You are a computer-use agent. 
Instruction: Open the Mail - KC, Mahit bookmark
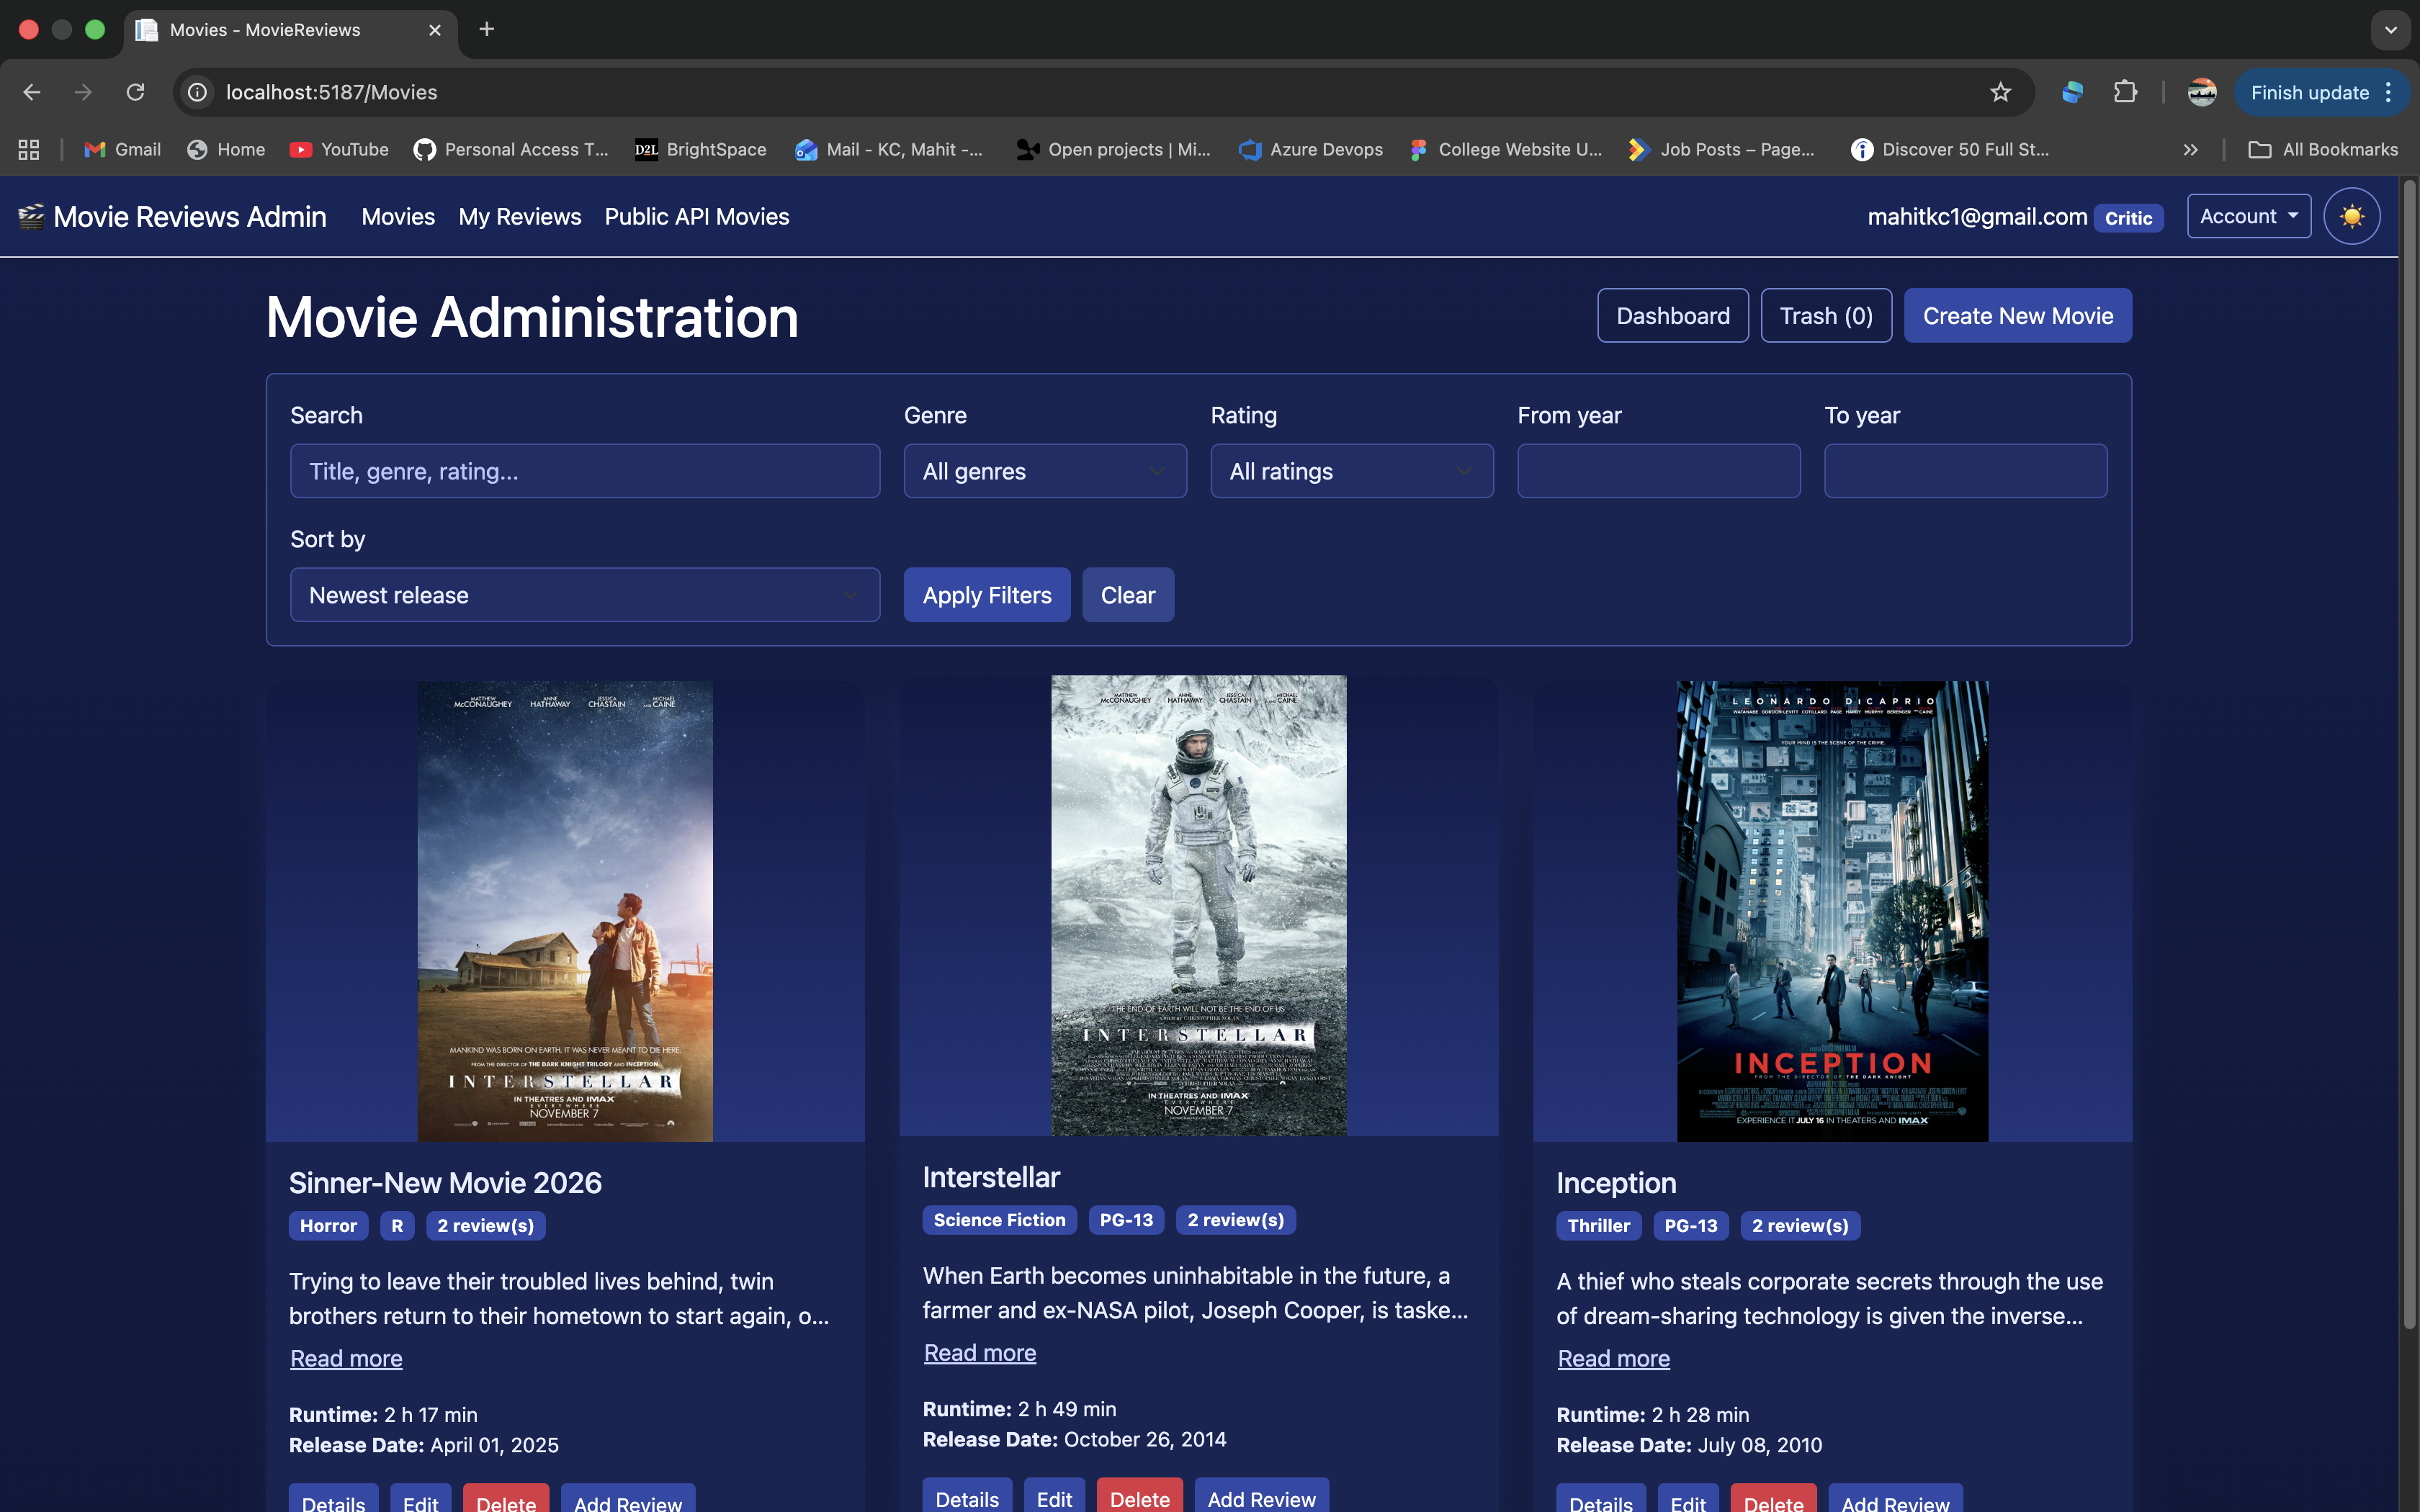(889, 149)
